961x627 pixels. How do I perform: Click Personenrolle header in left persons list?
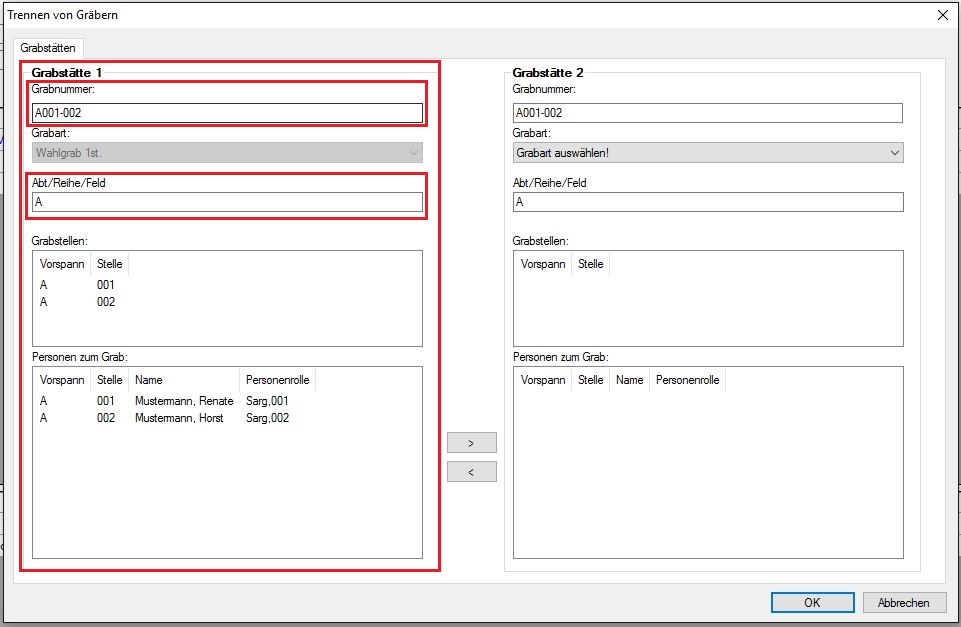coord(277,380)
